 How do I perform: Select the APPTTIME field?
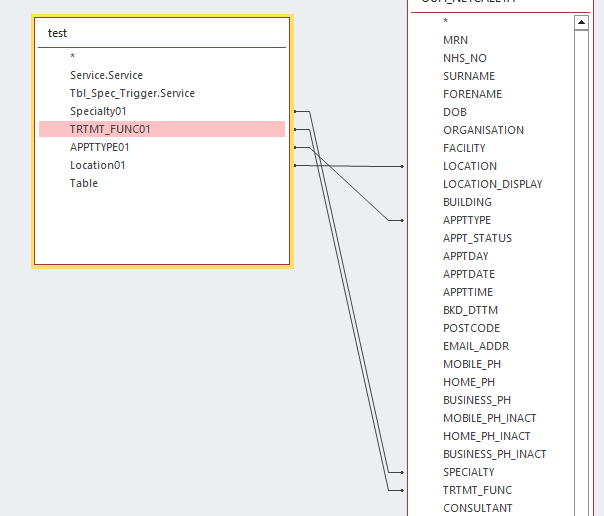click(x=468, y=292)
